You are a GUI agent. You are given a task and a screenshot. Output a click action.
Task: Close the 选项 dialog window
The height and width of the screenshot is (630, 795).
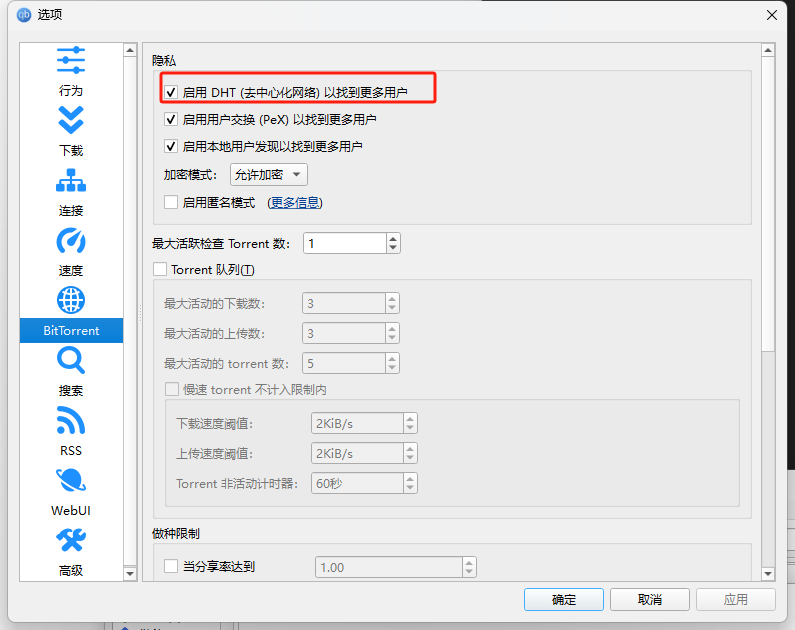(x=772, y=15)
